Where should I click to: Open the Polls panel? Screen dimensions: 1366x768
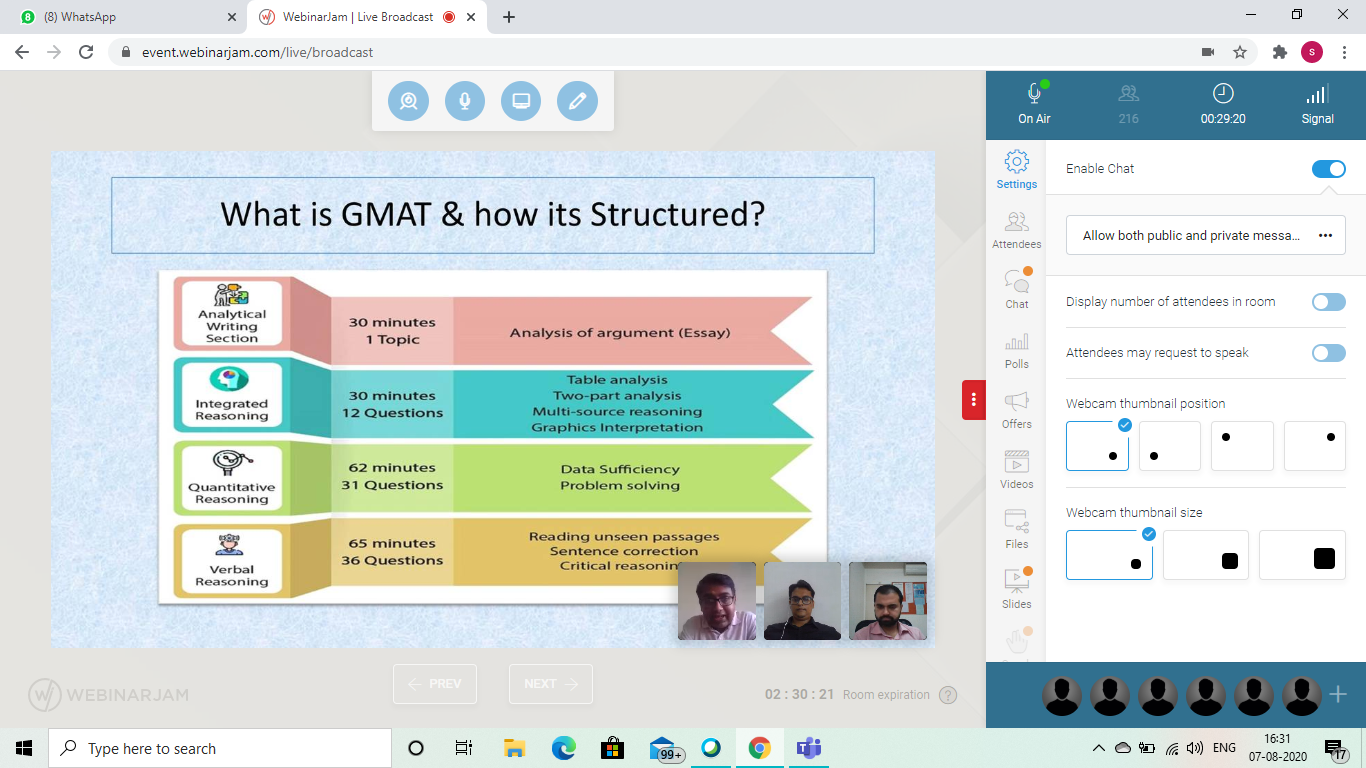(x=1016, y=350)
